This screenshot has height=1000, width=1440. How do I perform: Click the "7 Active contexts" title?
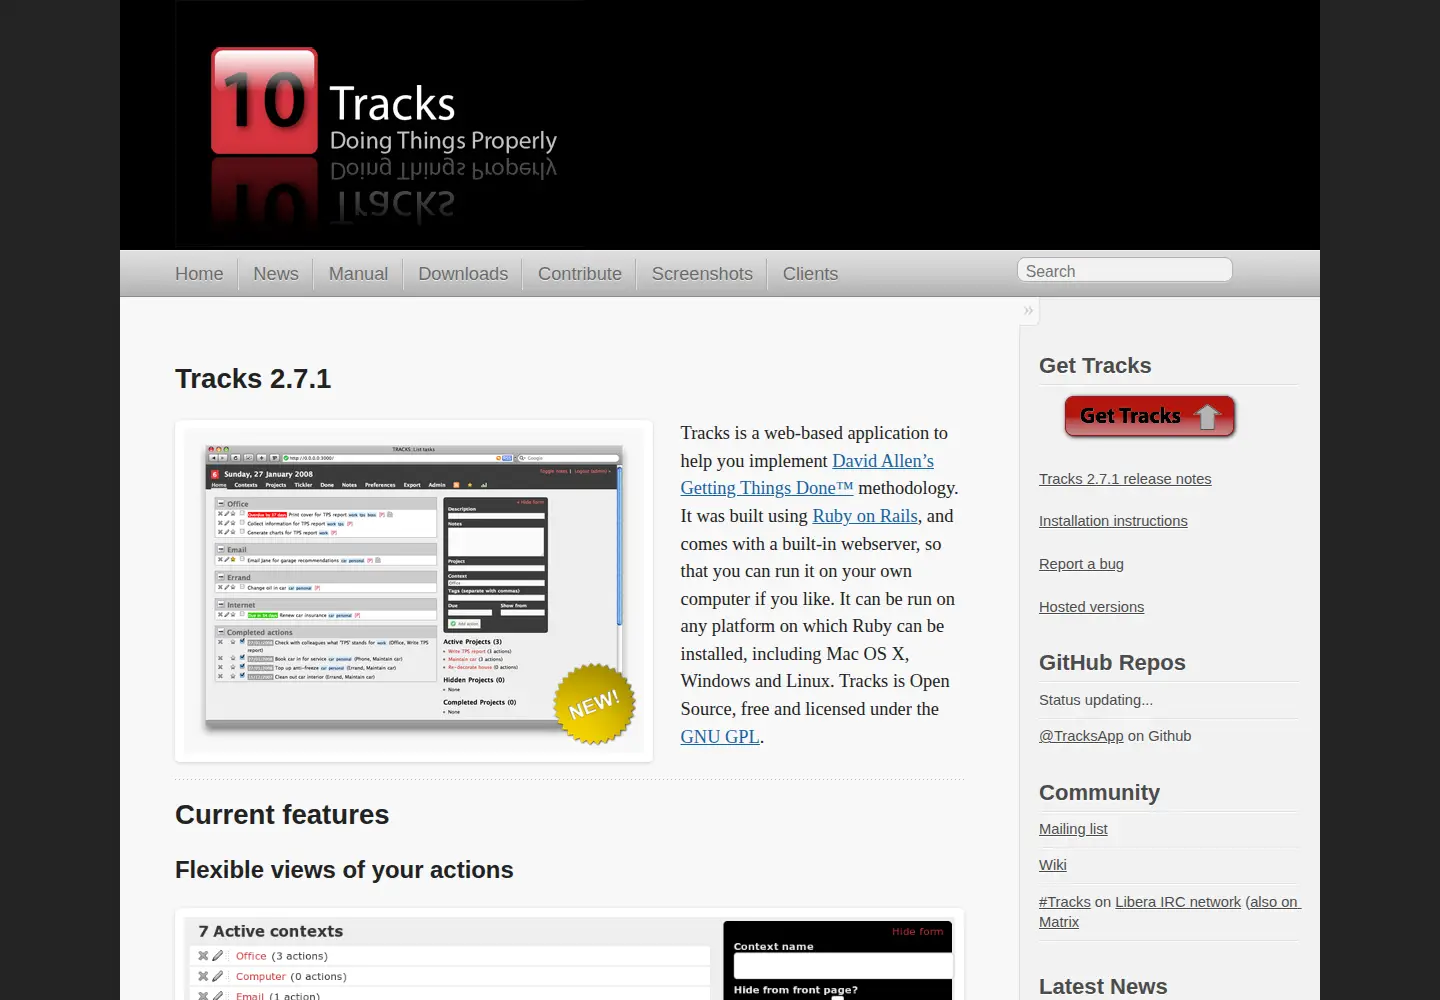270,931
